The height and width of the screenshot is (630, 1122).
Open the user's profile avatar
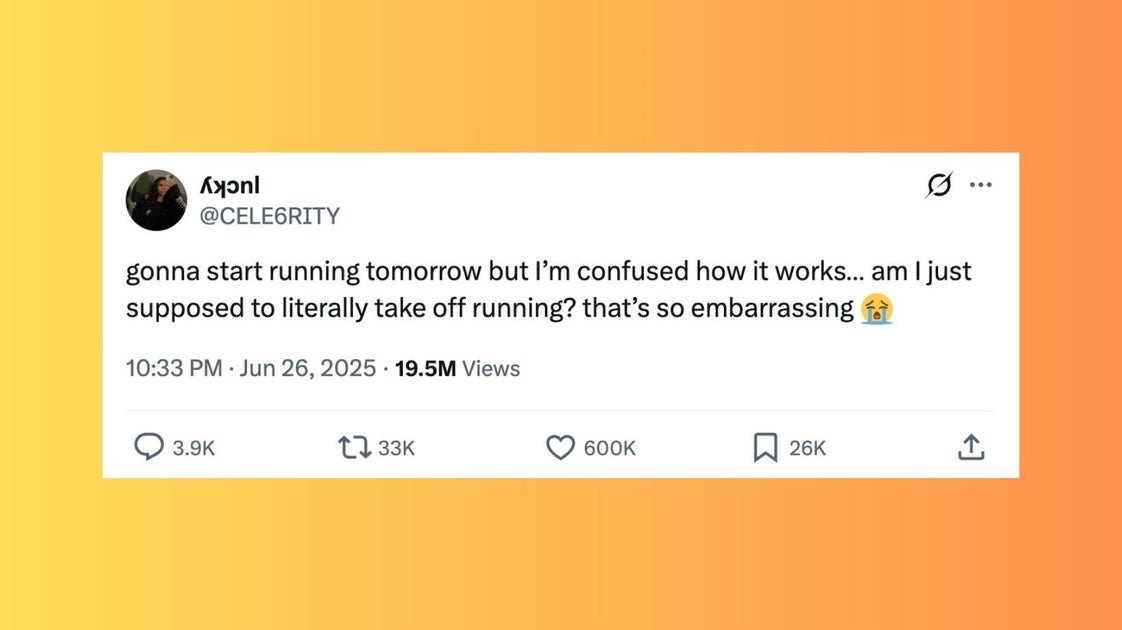156,200
